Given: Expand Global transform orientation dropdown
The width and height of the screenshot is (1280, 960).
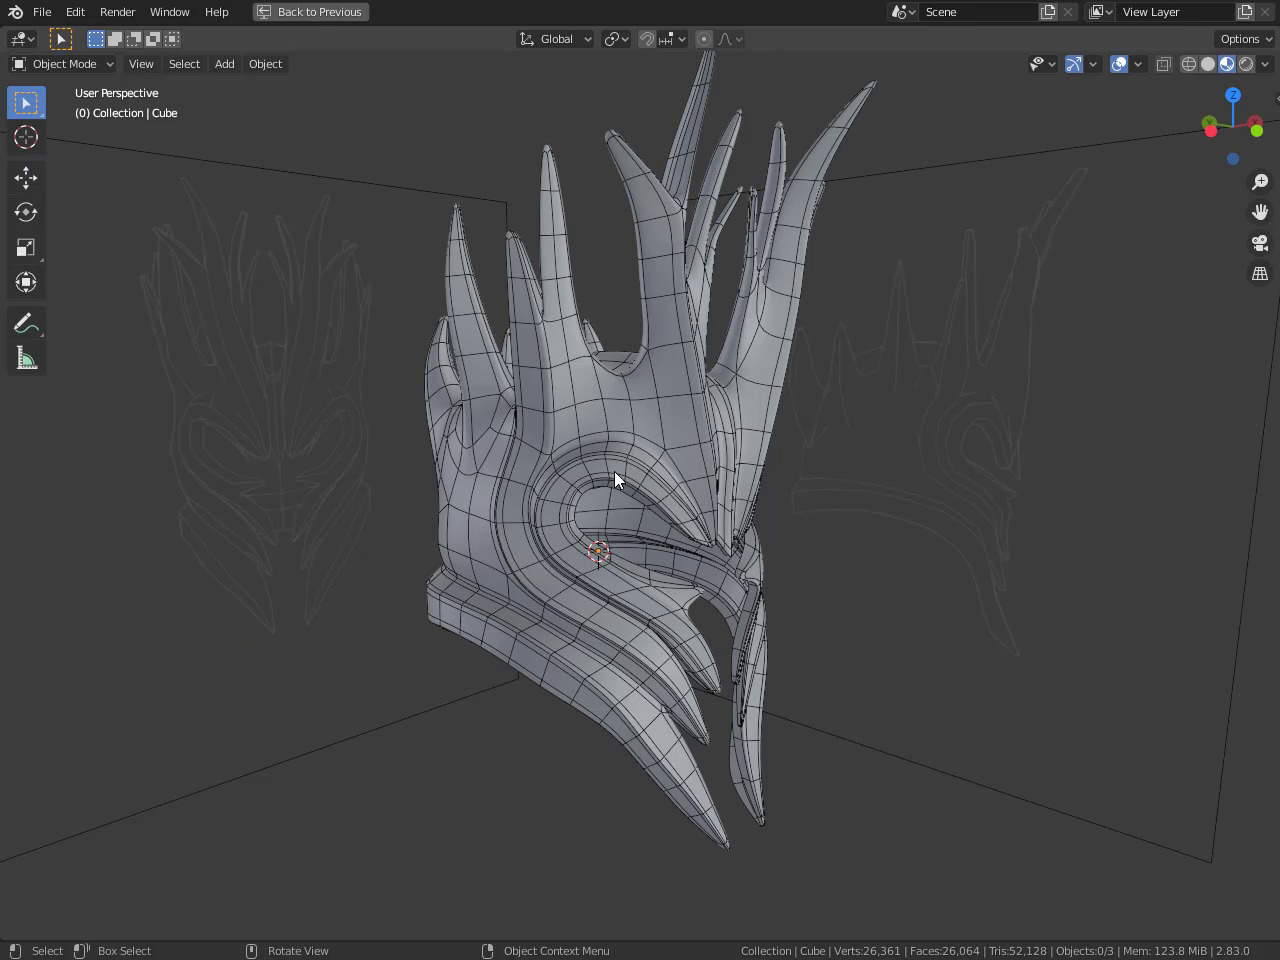Looking at the screenshot, I should 556,39.
